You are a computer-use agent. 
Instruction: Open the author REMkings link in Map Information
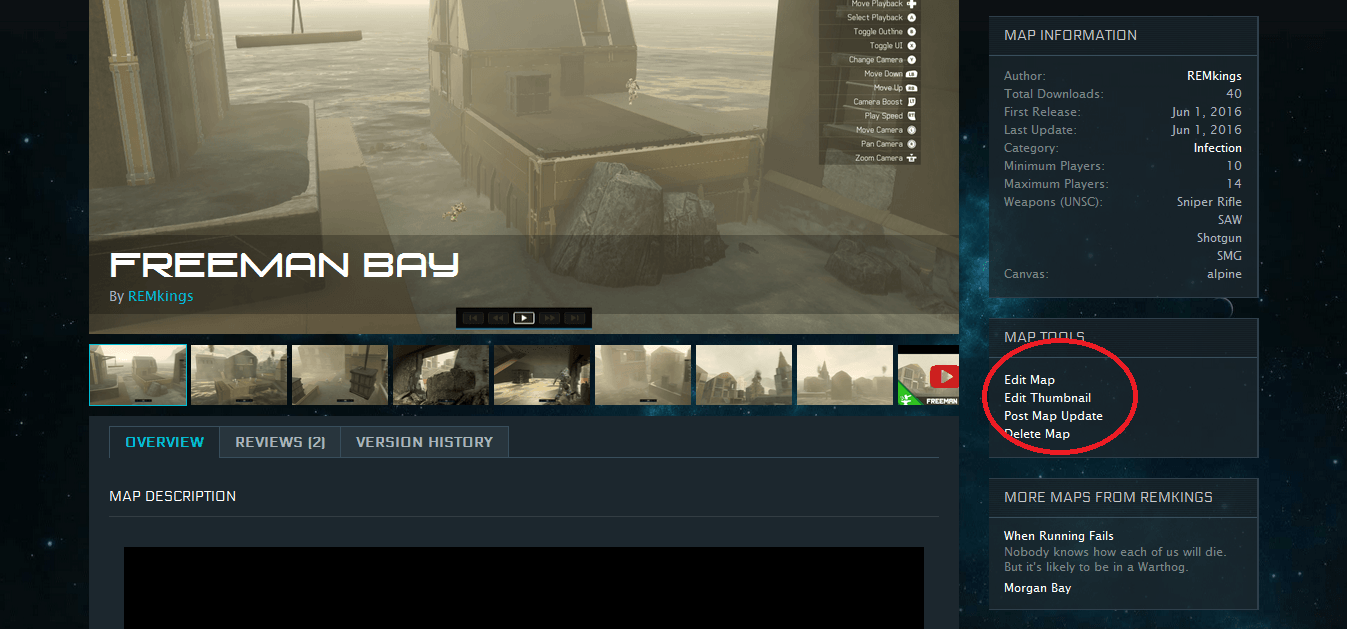1214,76
